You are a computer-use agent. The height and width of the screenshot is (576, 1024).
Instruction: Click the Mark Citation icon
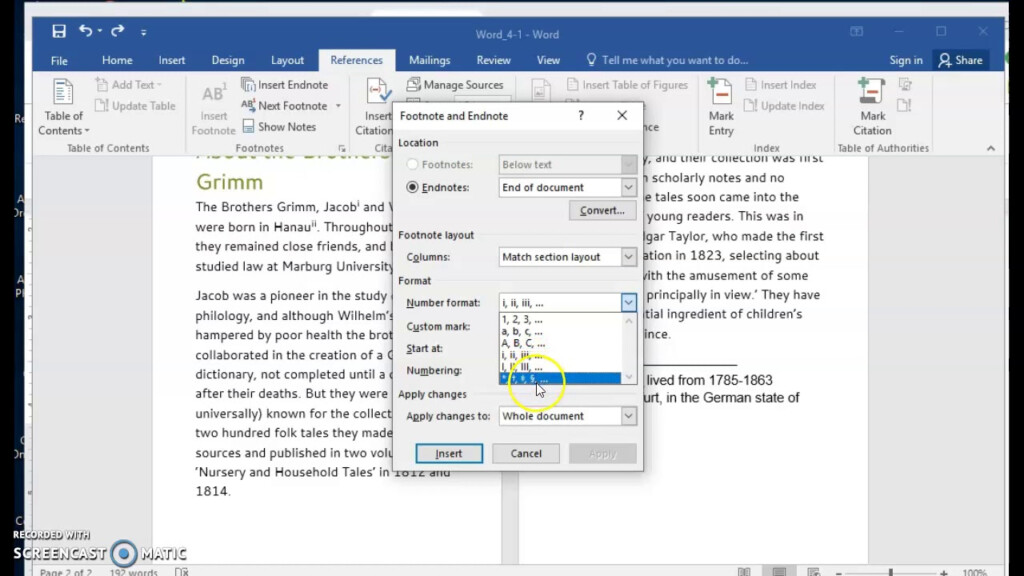pos(872,108)
